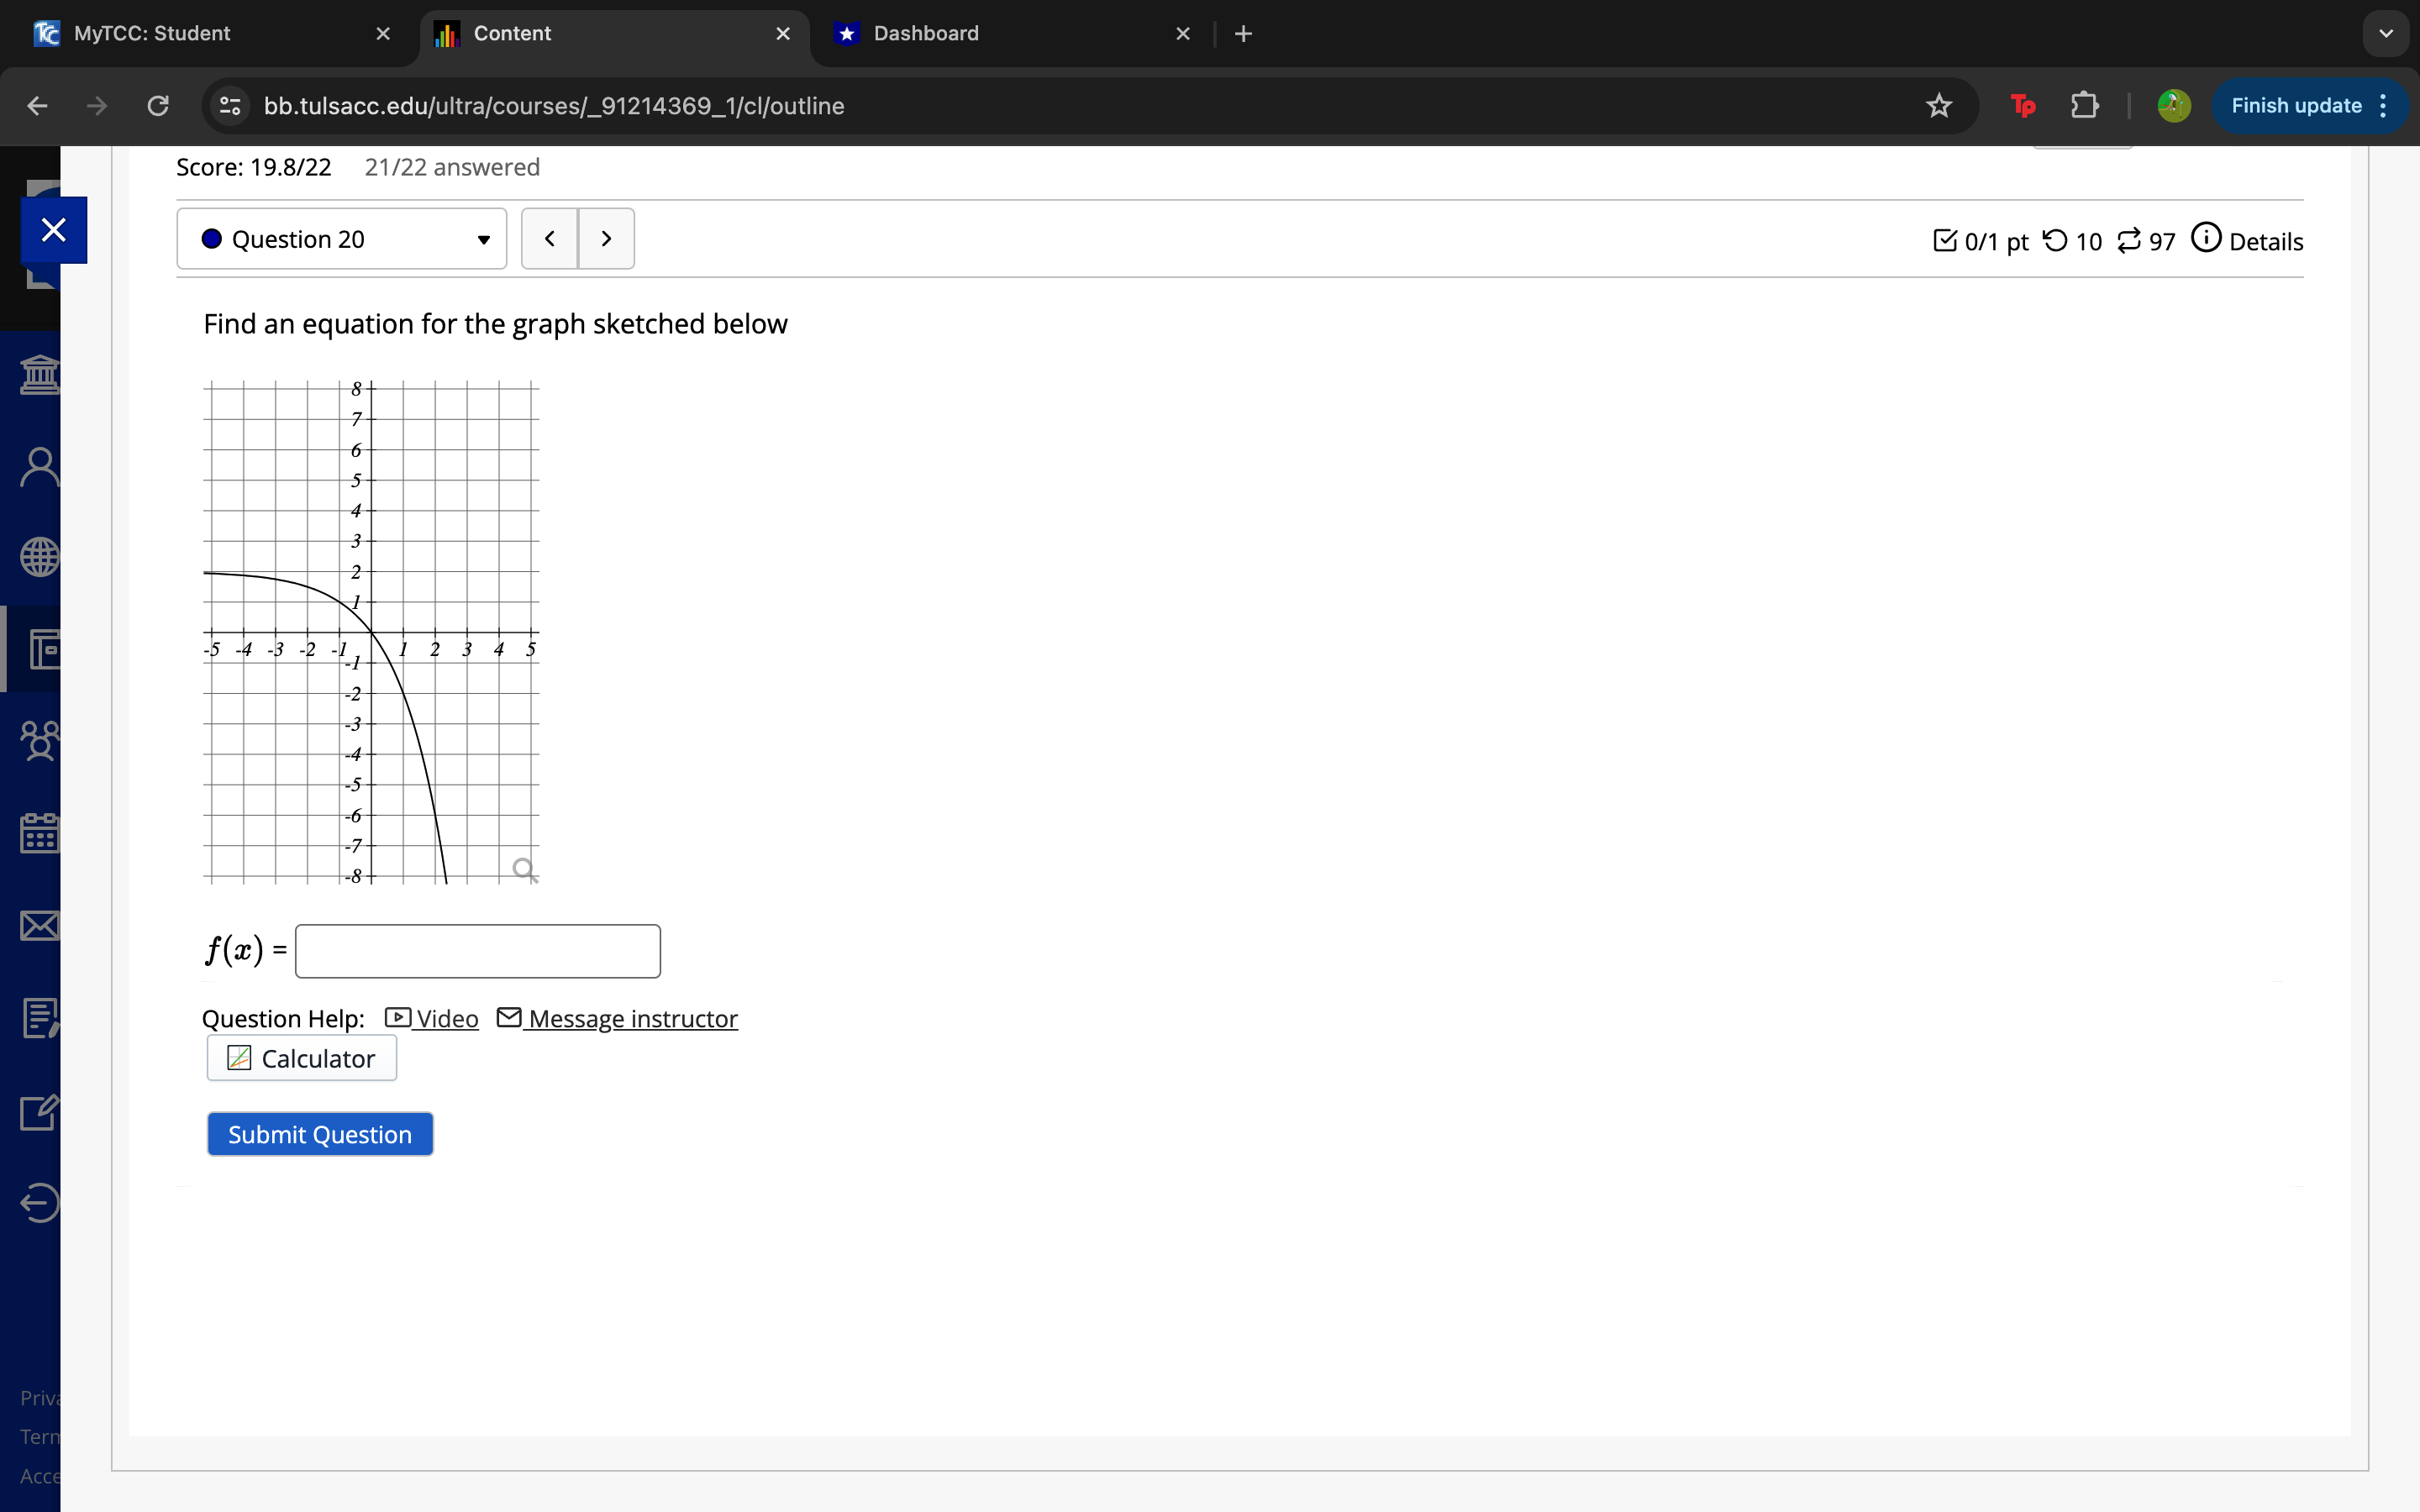Viewport: 2420px width, 1512px height.
Task: Open the profile person icon in sidebar
Action: (39, 466)
